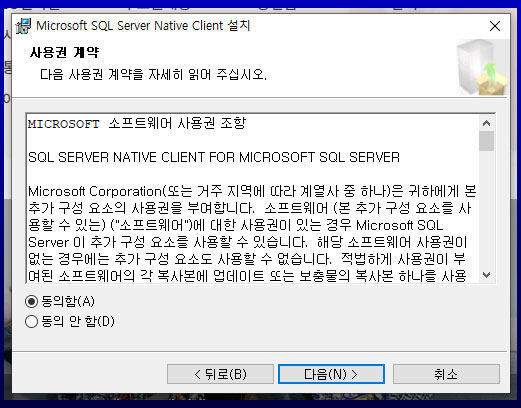Screen dimensions: 521x408
Task: Click the installer icon in the title bar
Action: click(23, 26)
